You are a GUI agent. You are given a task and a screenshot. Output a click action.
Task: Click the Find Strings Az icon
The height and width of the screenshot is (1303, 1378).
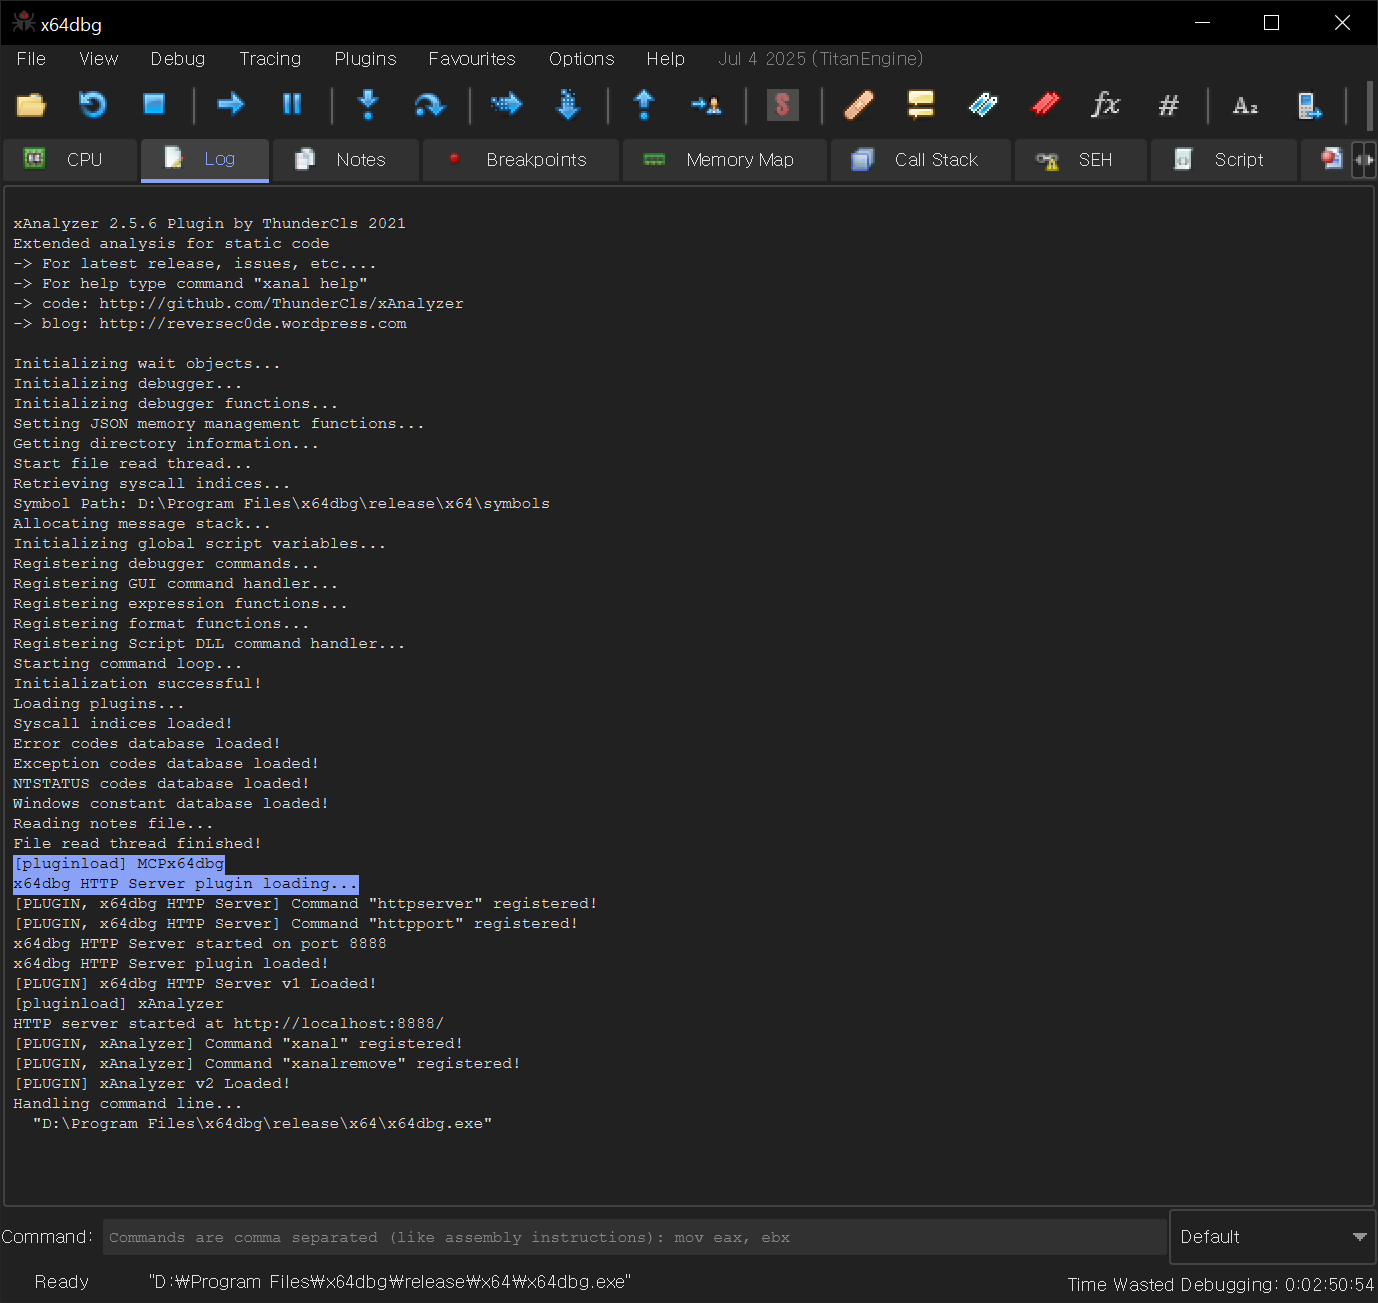tap(1245, 105)
